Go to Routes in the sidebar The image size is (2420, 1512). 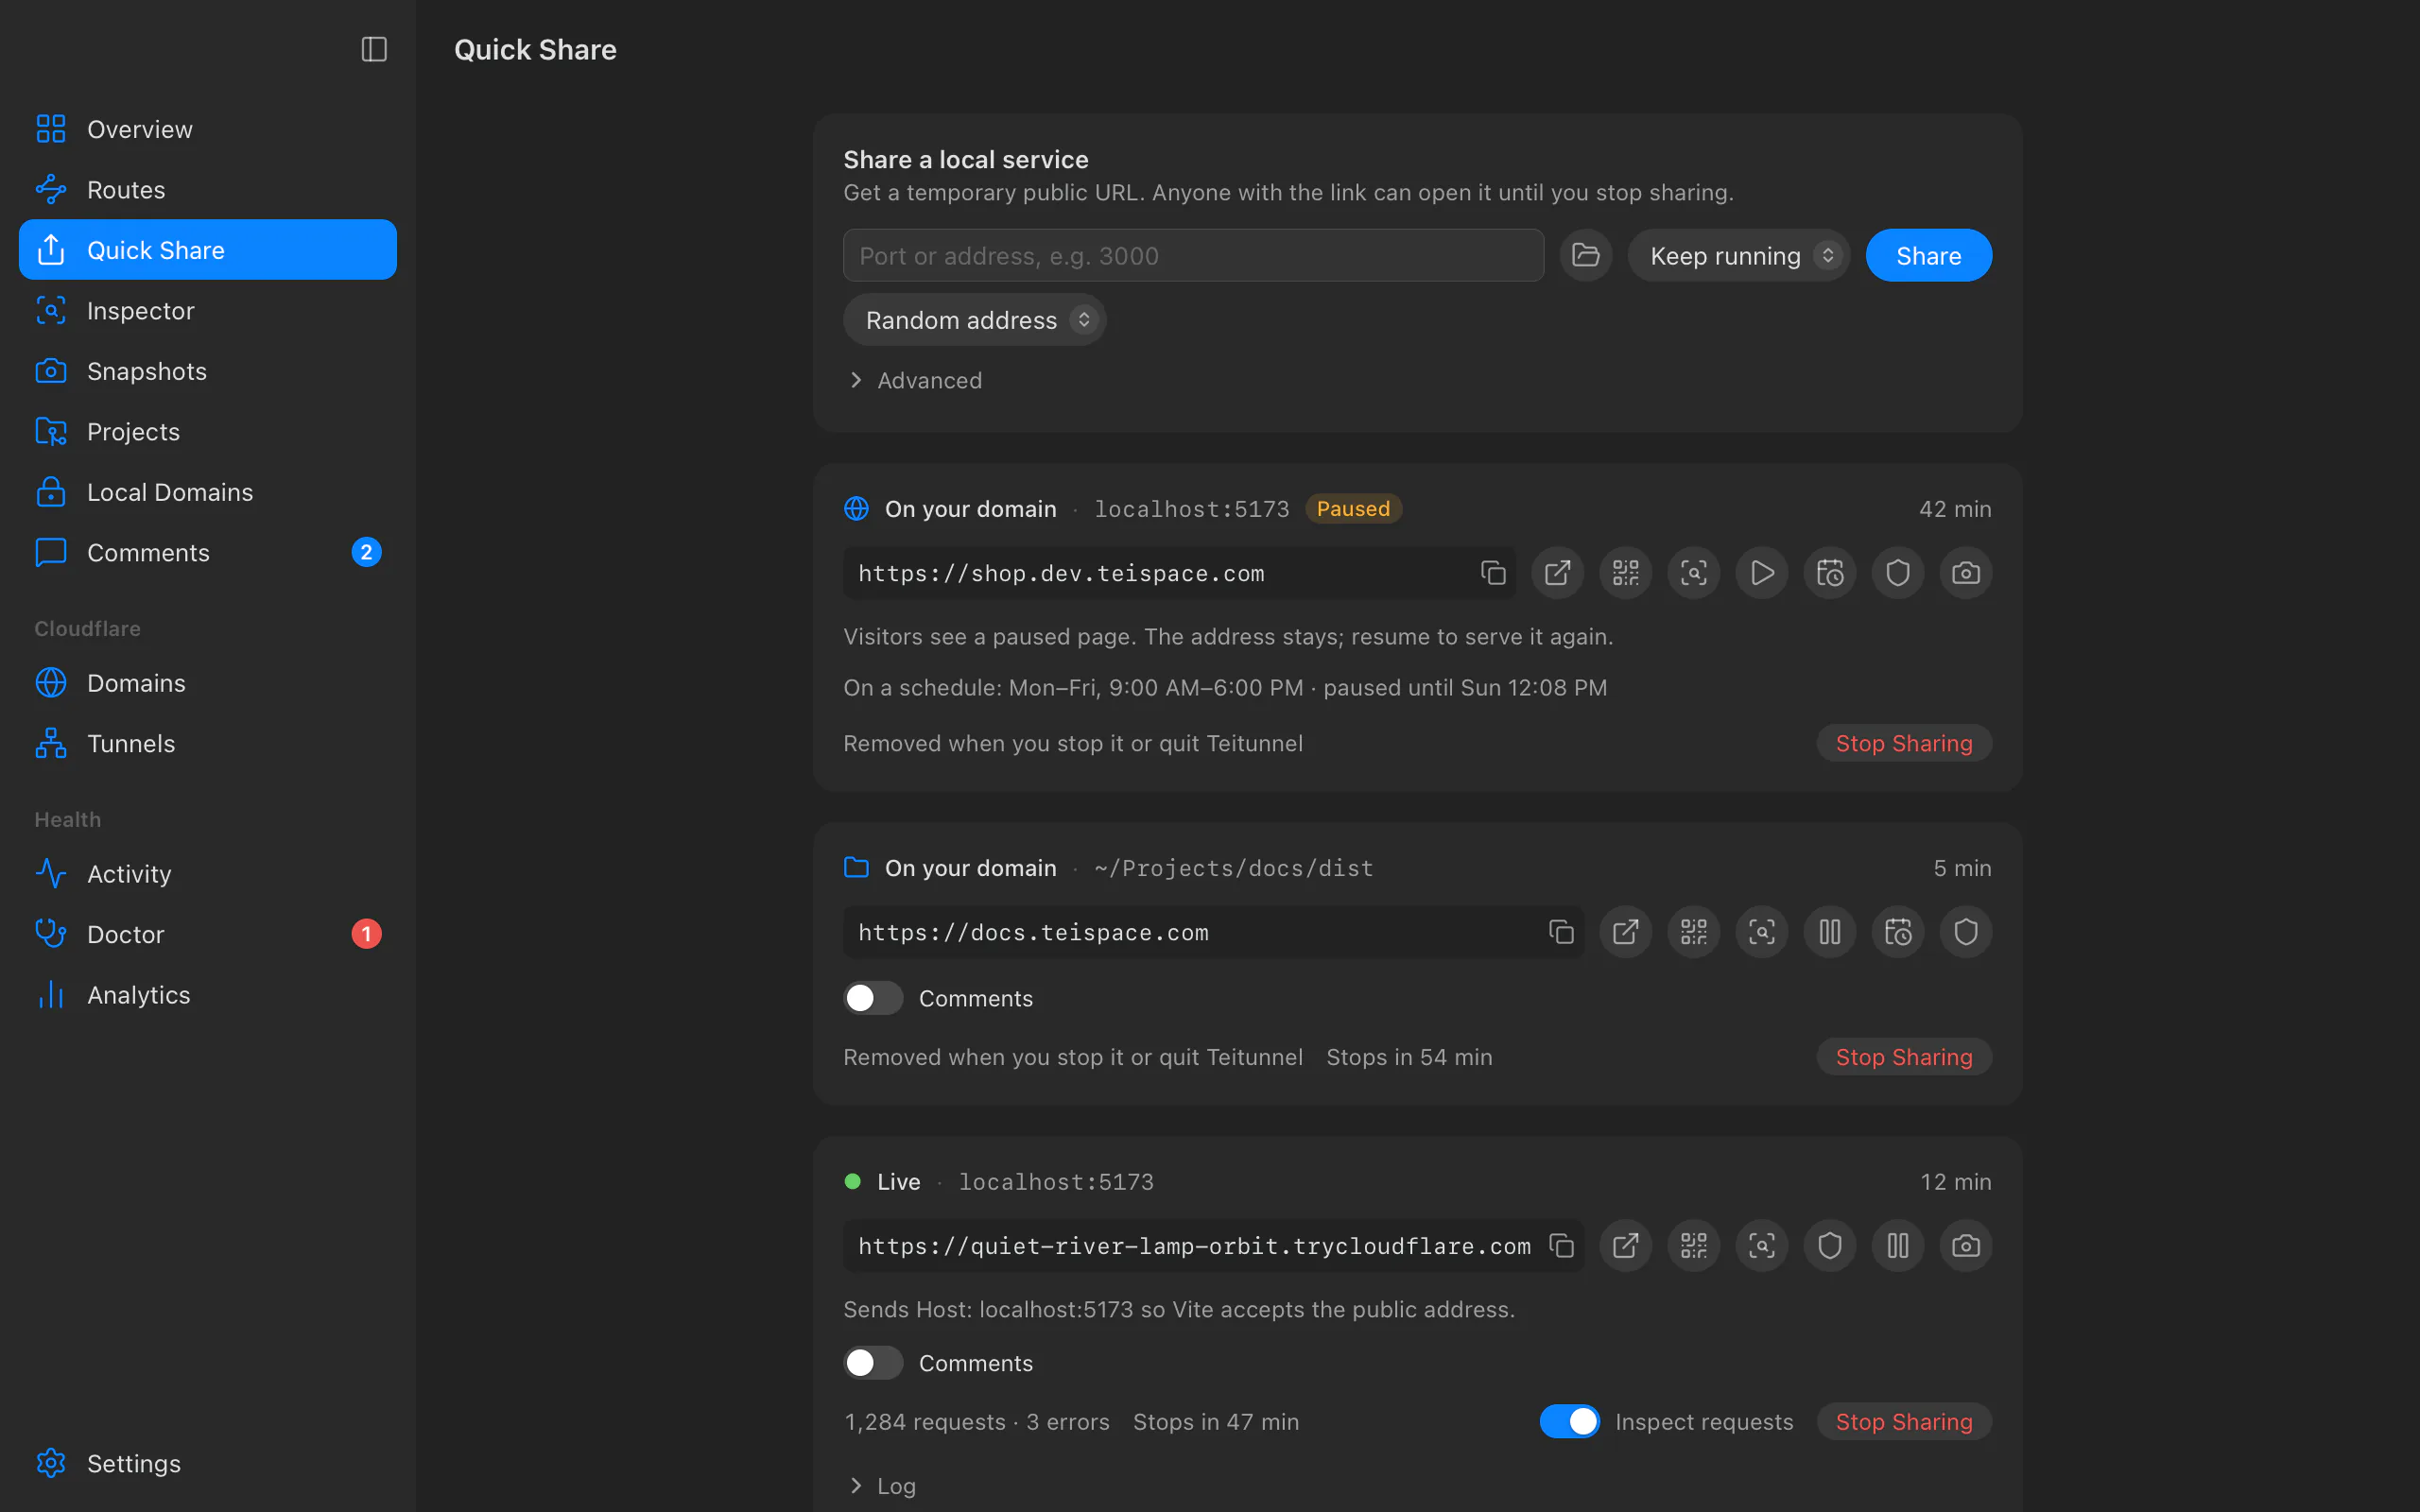pyautogui.click(x=208, y=189)
